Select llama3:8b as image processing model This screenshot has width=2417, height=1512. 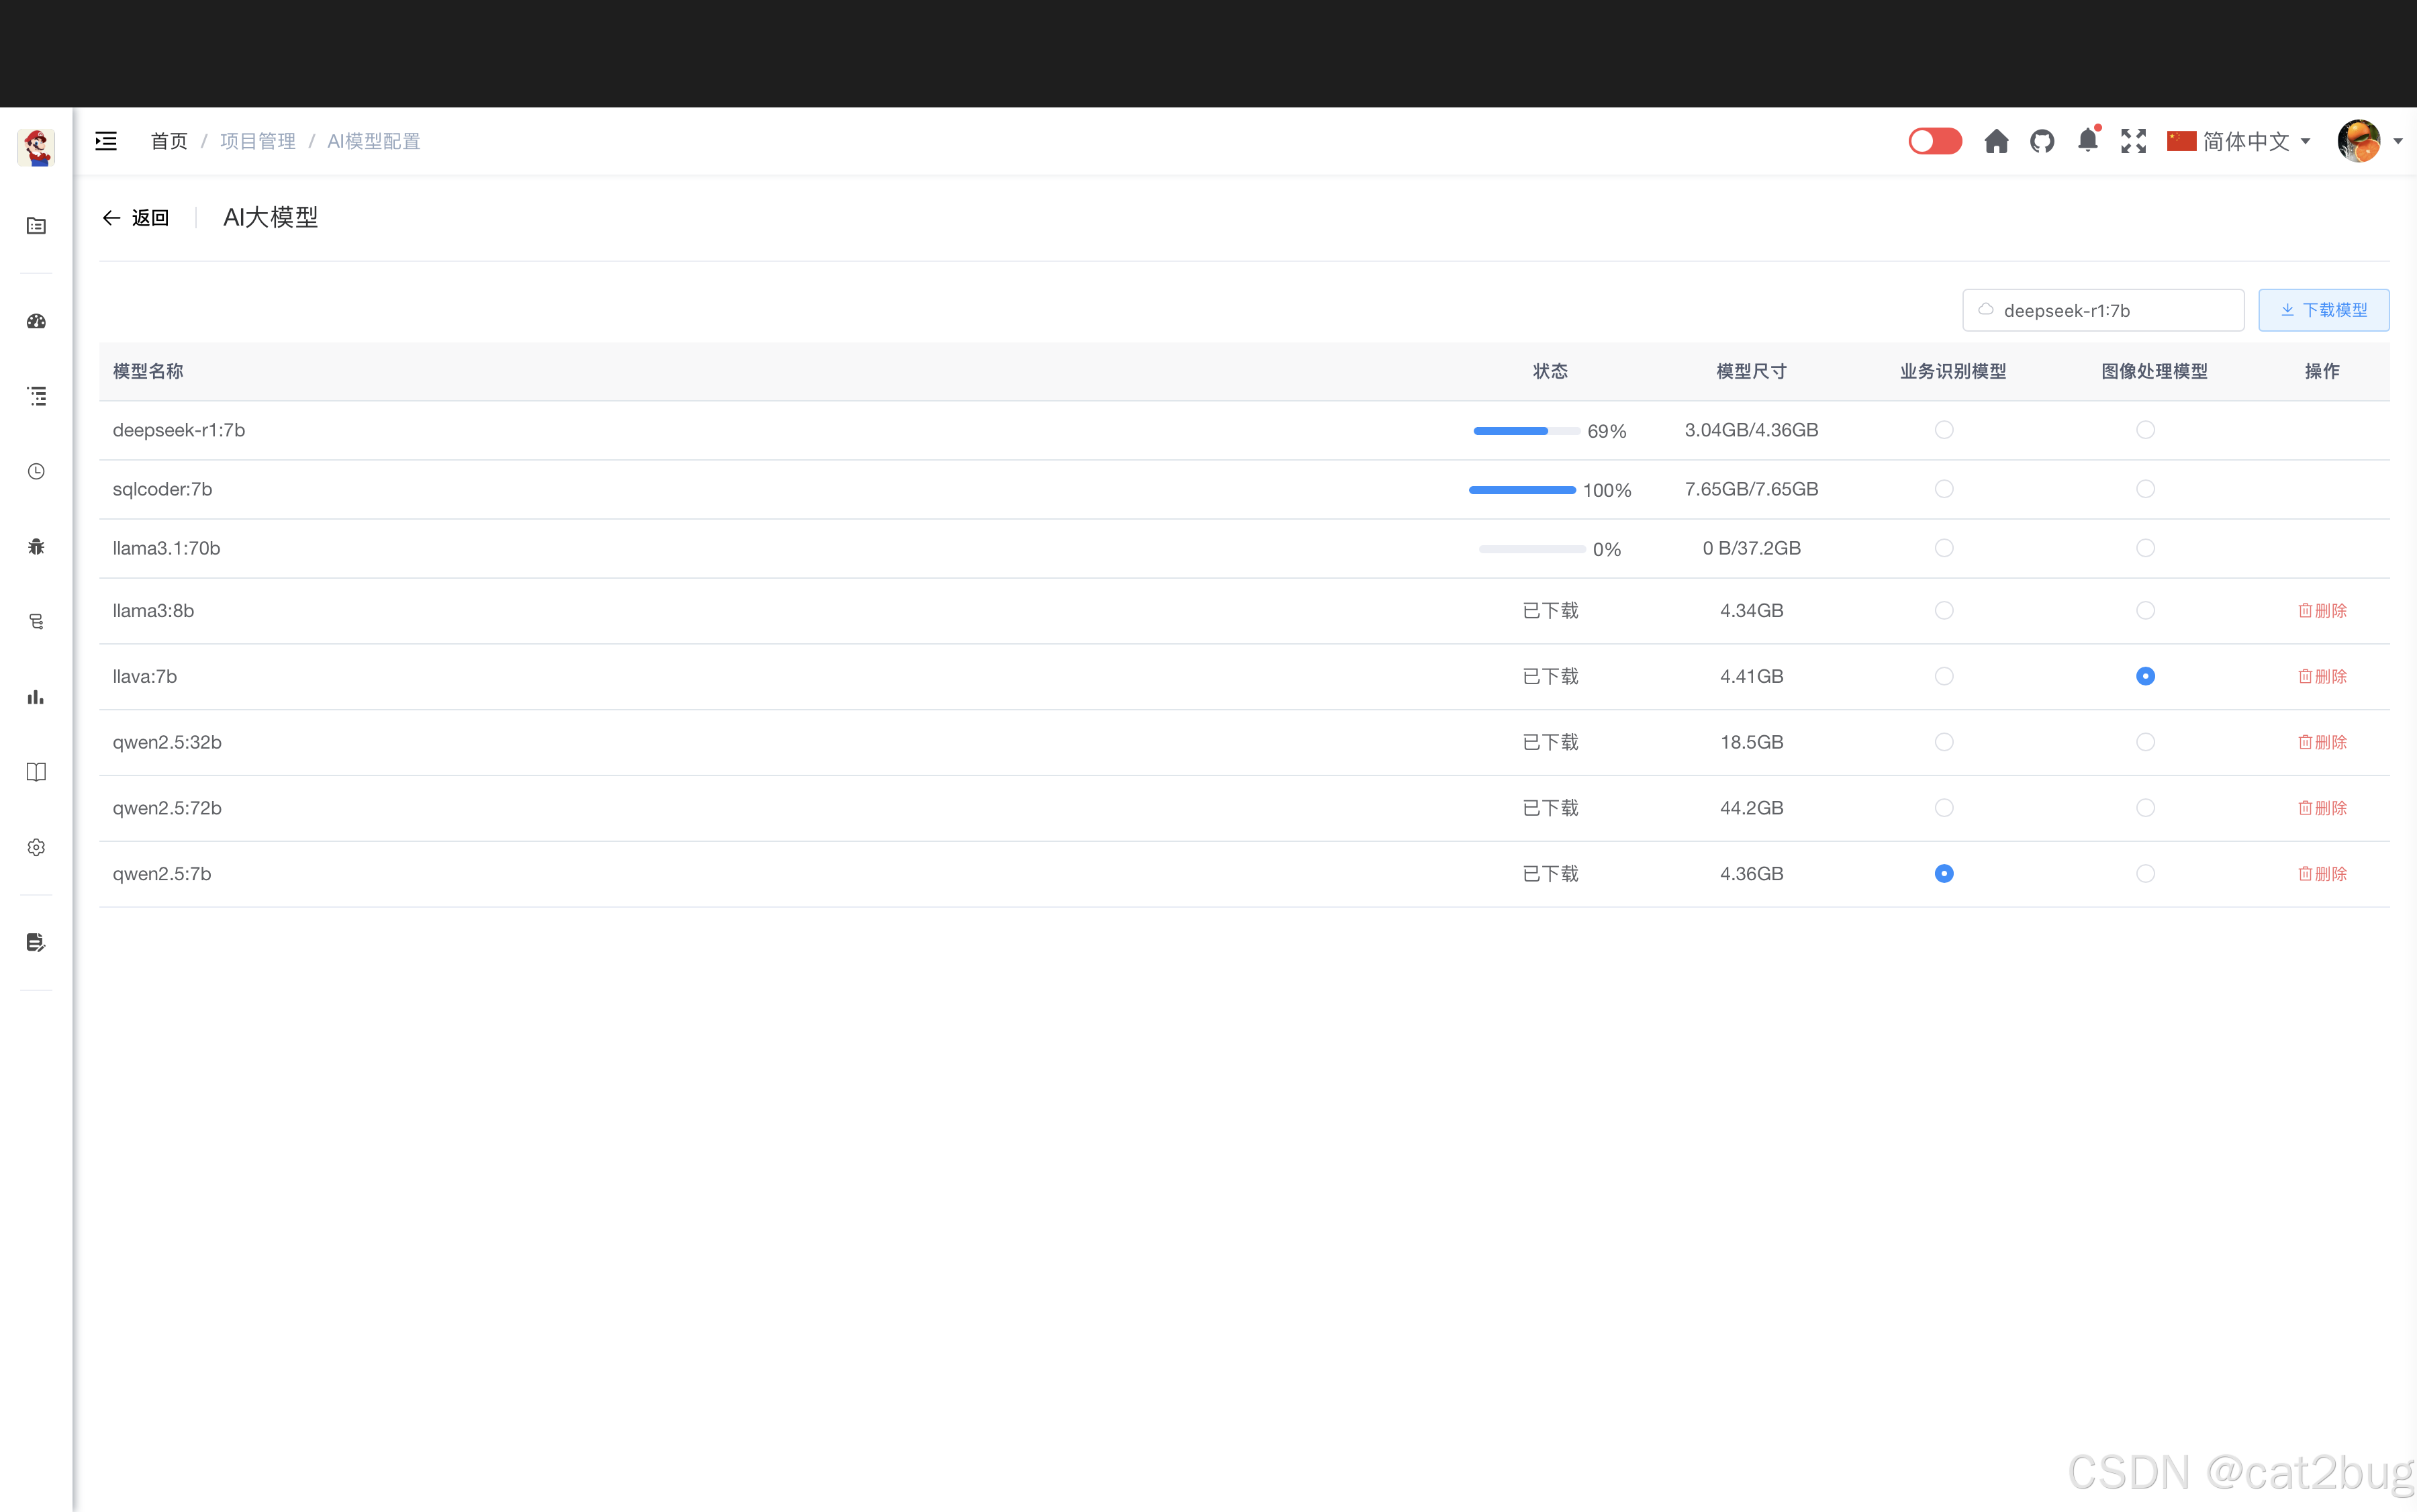click(2145, 610)
